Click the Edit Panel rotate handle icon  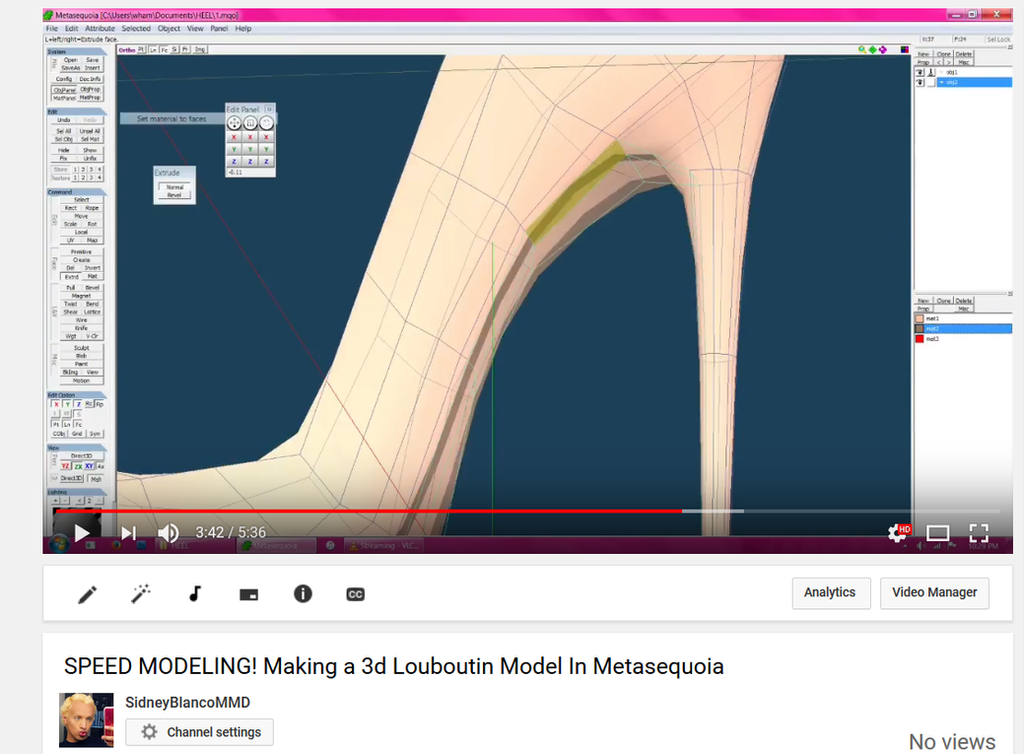click(x=266, y=123)
